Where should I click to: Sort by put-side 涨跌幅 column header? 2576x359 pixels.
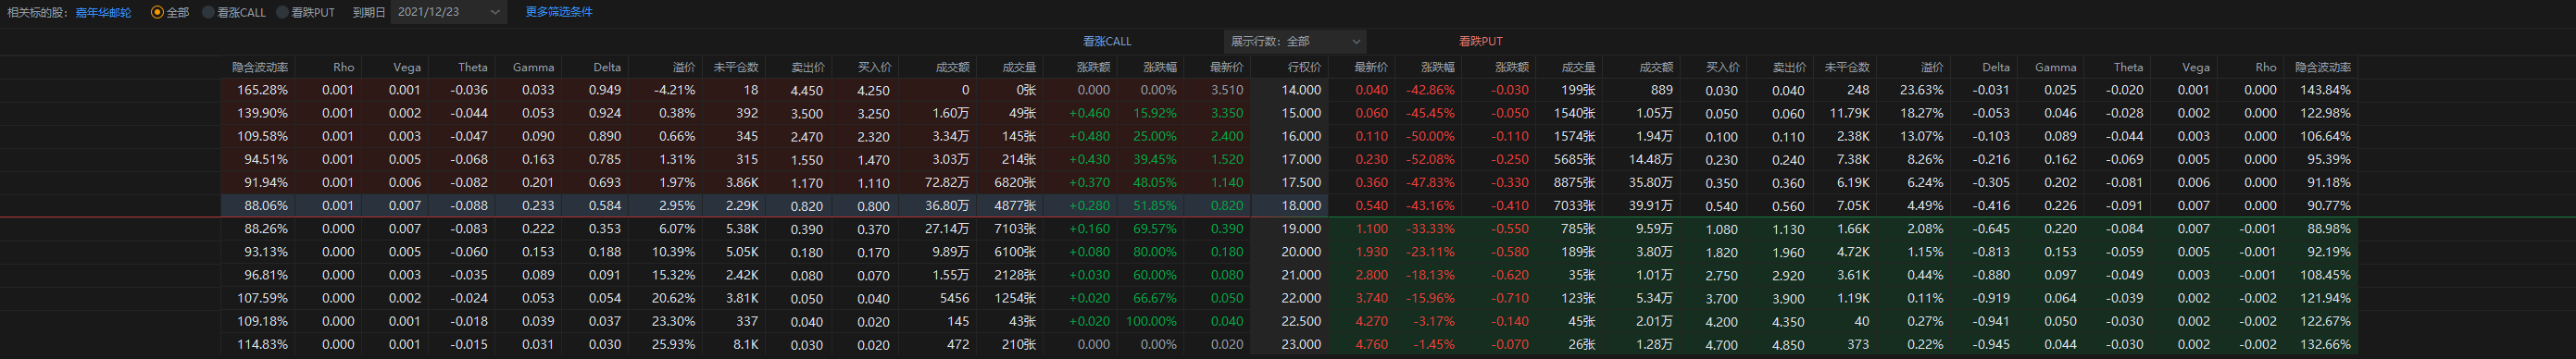(x=1438, y=67)
